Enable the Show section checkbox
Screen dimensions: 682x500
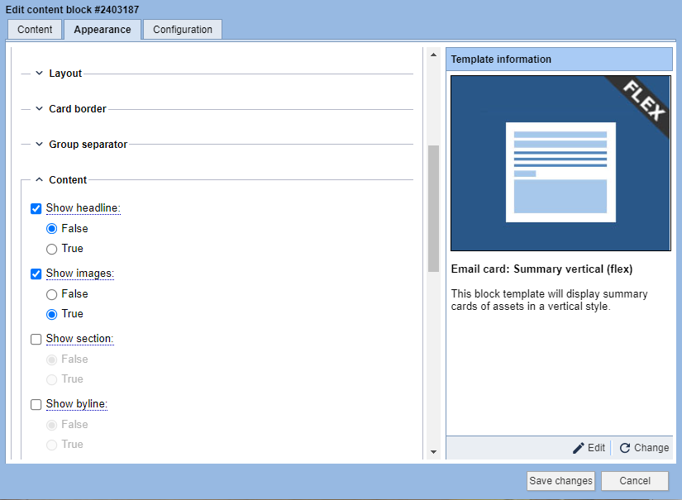36,339
